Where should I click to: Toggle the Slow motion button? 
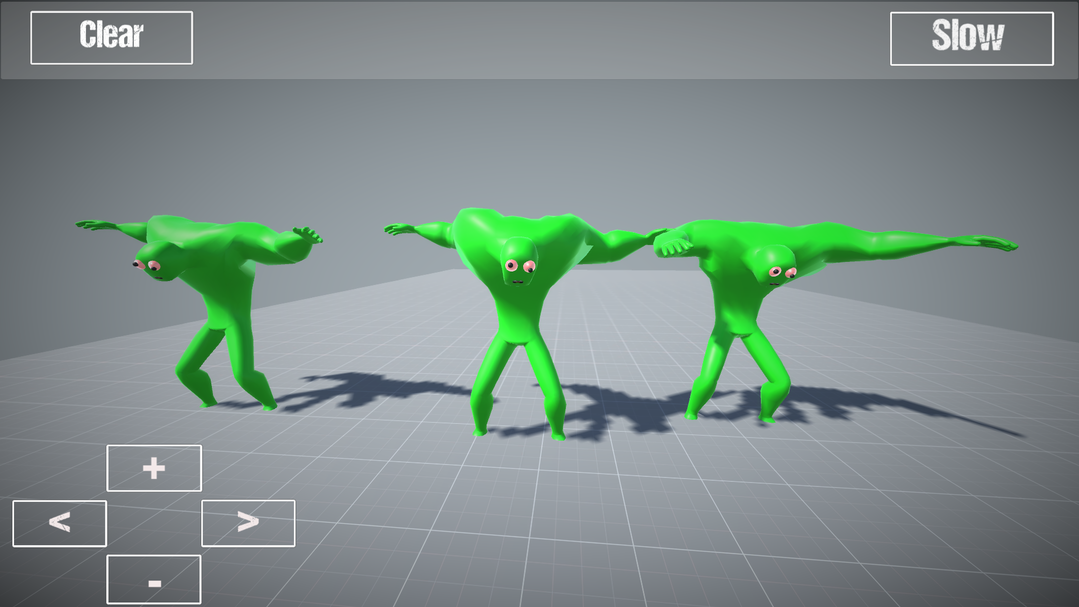tap(971, 38)
